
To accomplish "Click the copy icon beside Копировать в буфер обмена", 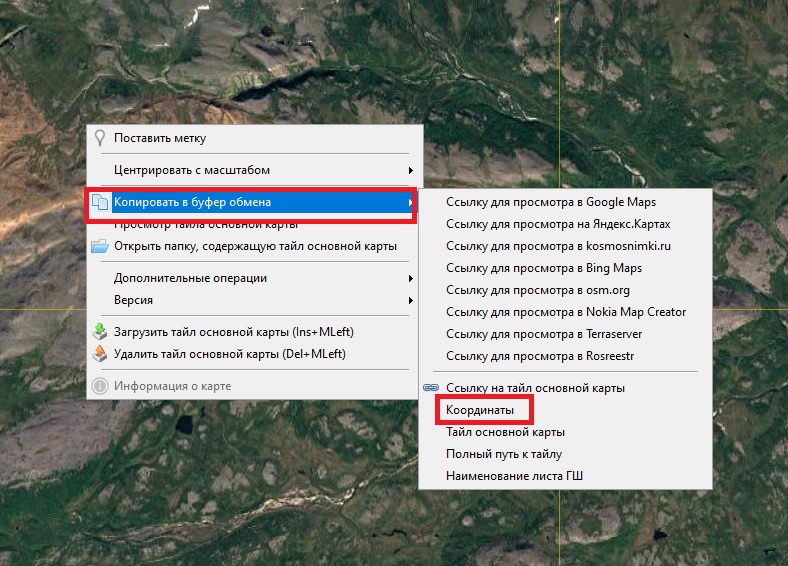I will 100,202.
